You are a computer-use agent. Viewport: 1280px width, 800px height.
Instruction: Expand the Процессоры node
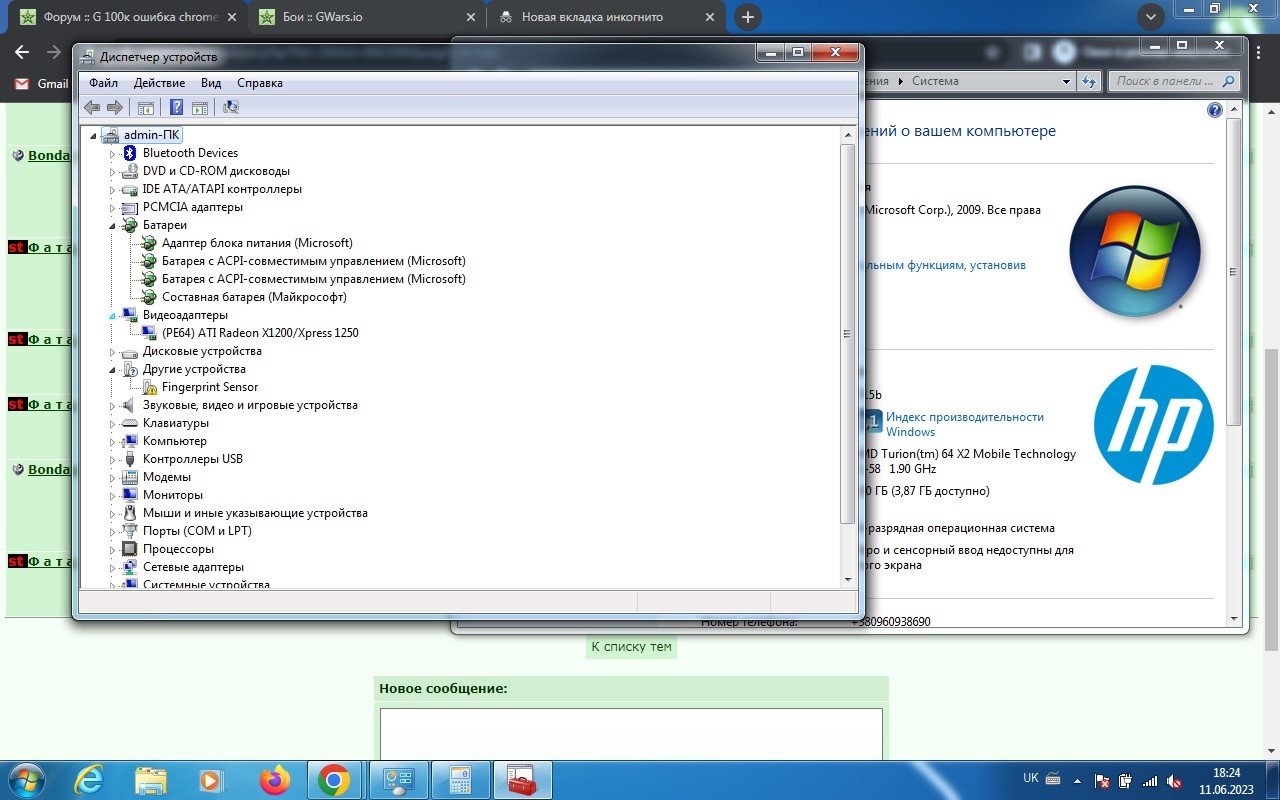(x=113, y=549)
